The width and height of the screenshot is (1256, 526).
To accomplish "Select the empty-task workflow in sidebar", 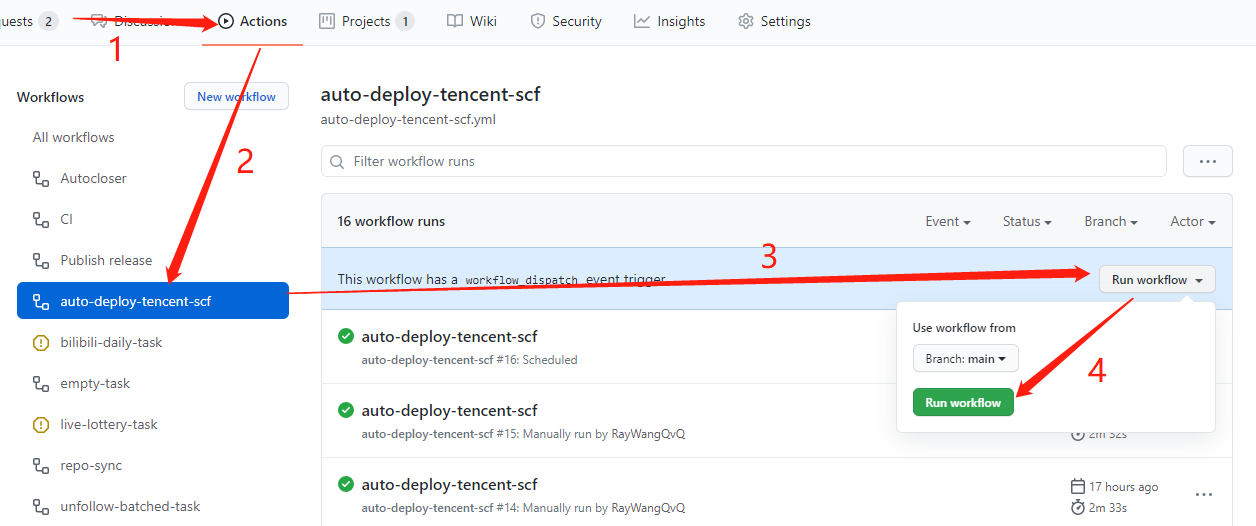I will tap(95, 384).
